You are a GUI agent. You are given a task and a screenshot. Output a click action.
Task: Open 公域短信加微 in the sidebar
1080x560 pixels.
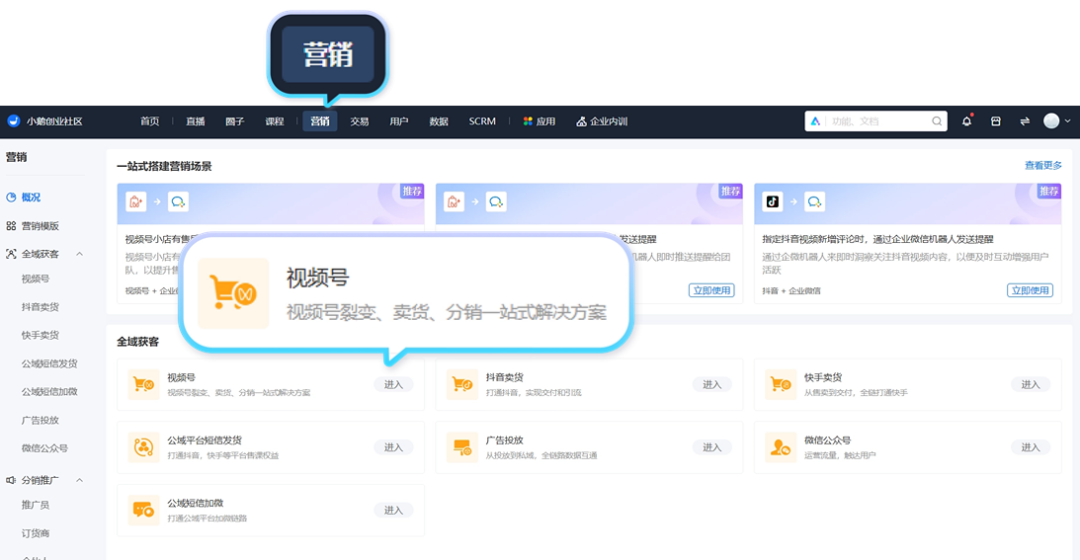tap(49, 392)
